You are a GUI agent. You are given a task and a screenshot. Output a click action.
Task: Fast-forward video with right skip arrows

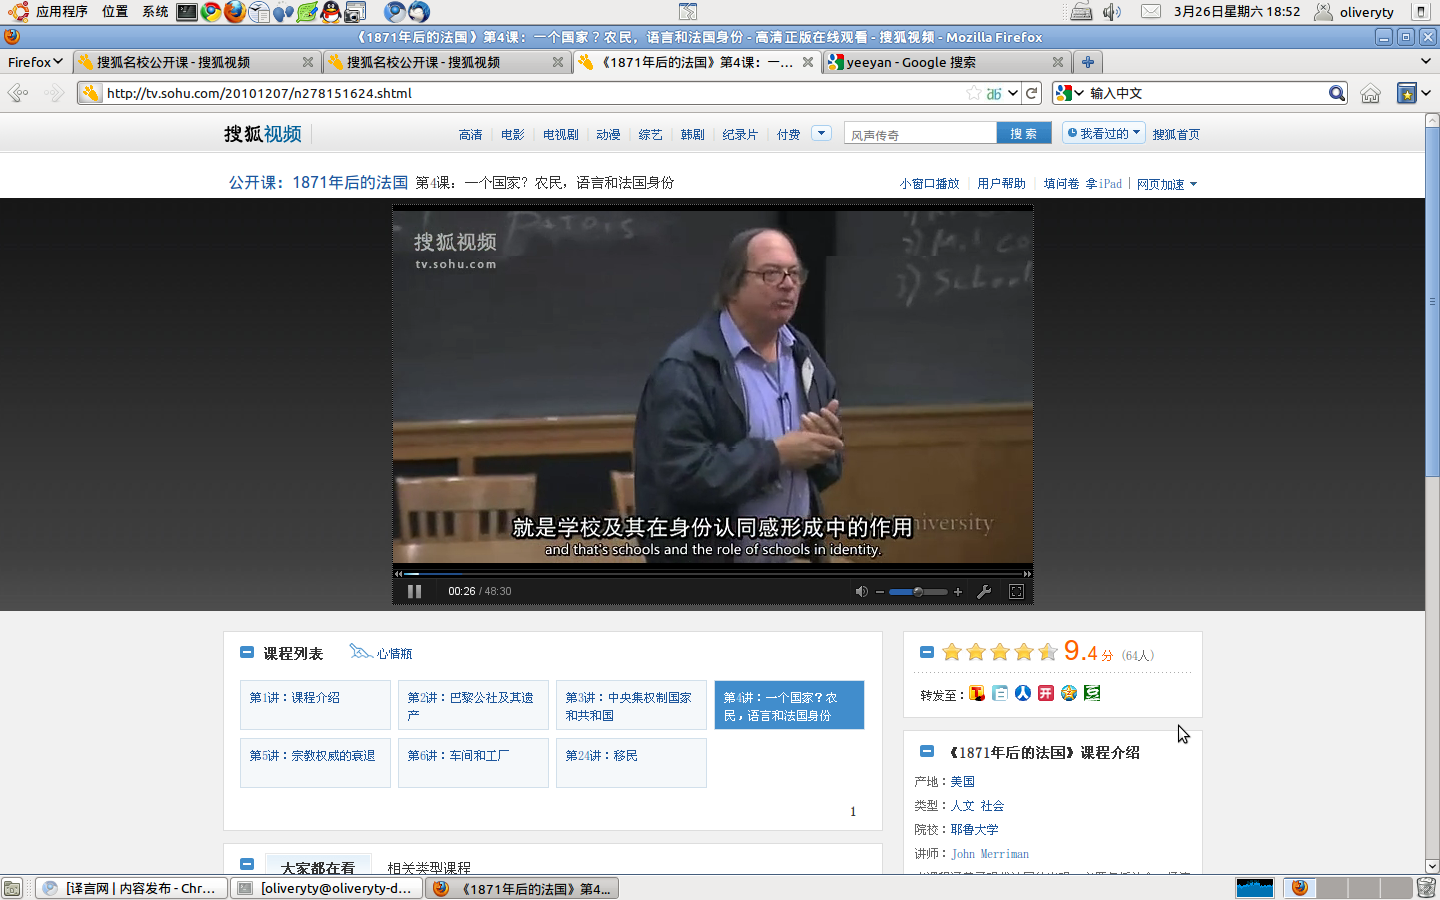[1027, 574]
